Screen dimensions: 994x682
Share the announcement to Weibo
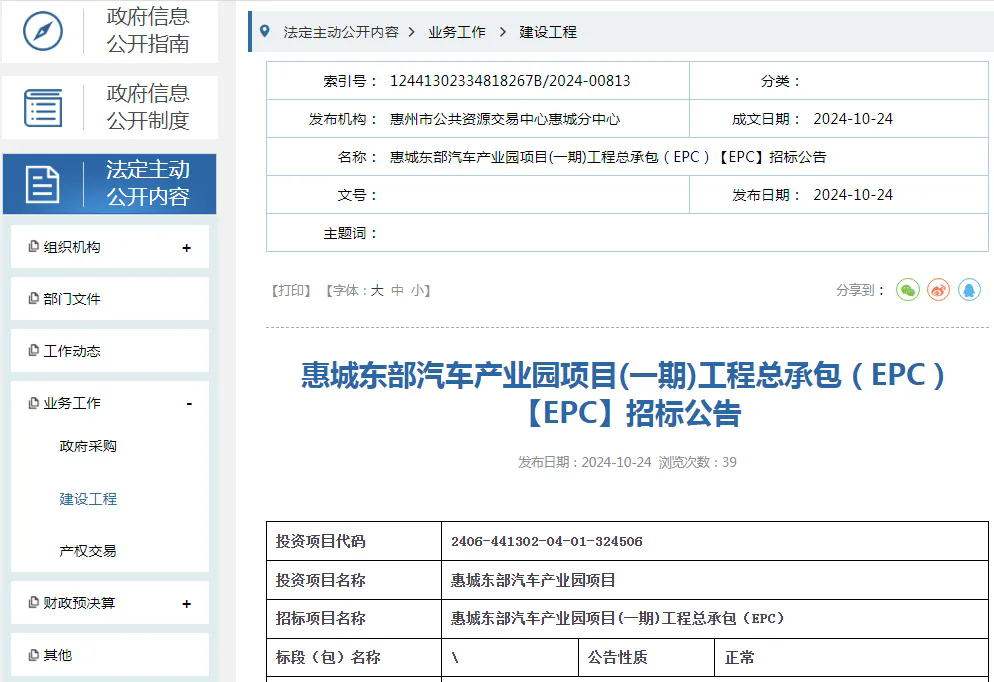pos(938,290)
